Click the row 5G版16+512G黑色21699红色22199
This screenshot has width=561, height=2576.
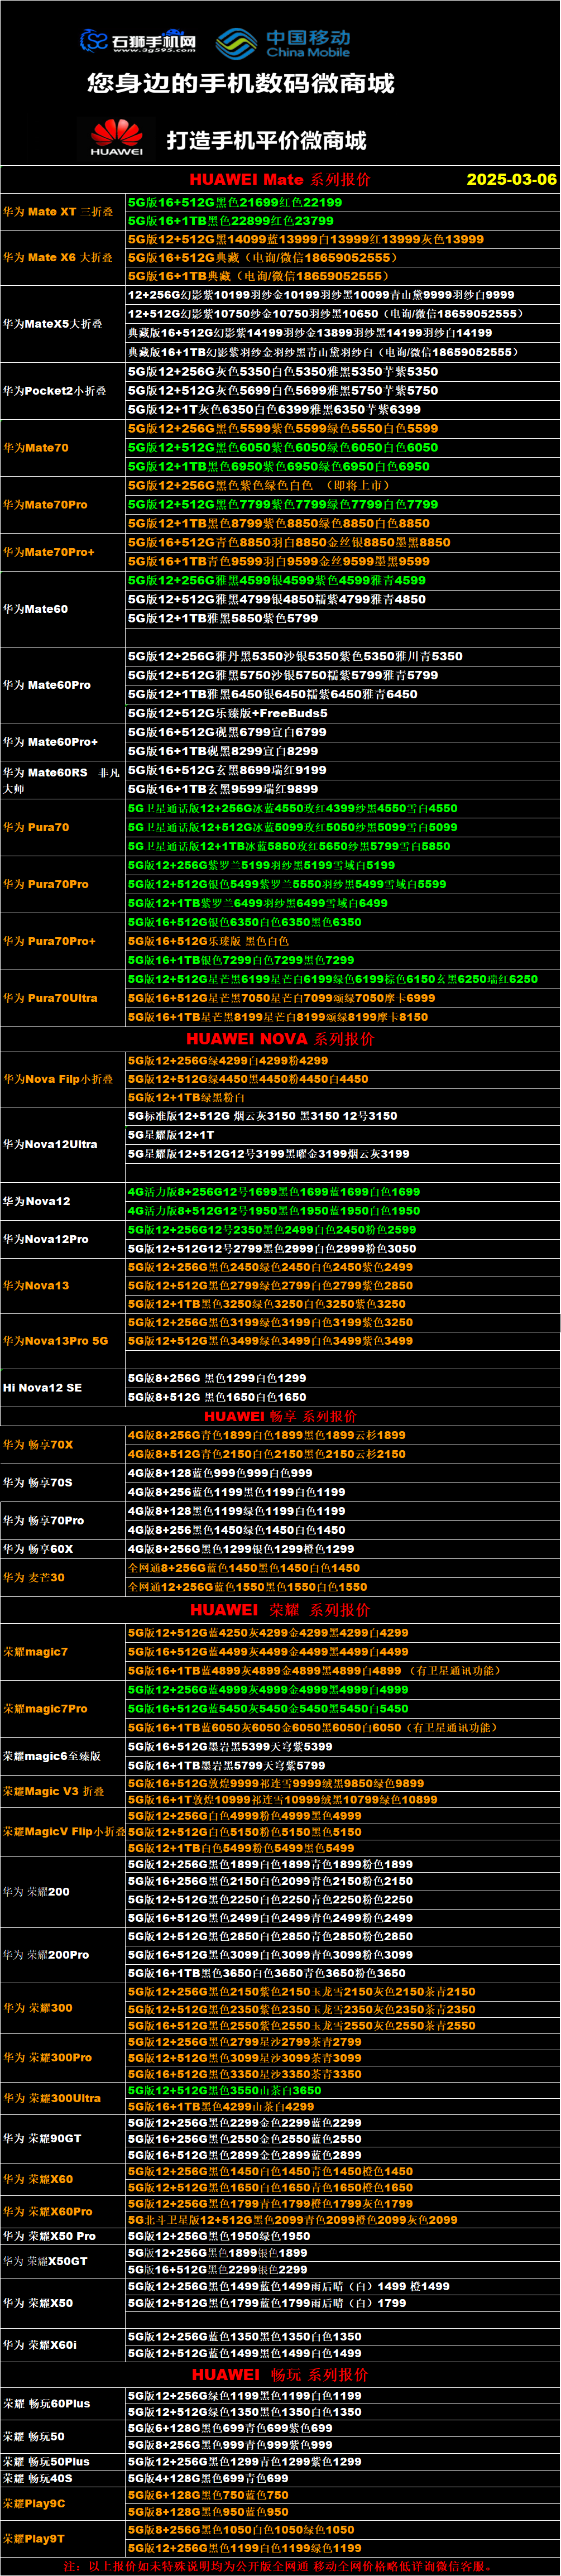pyautogui.click(x=342, y=202)
